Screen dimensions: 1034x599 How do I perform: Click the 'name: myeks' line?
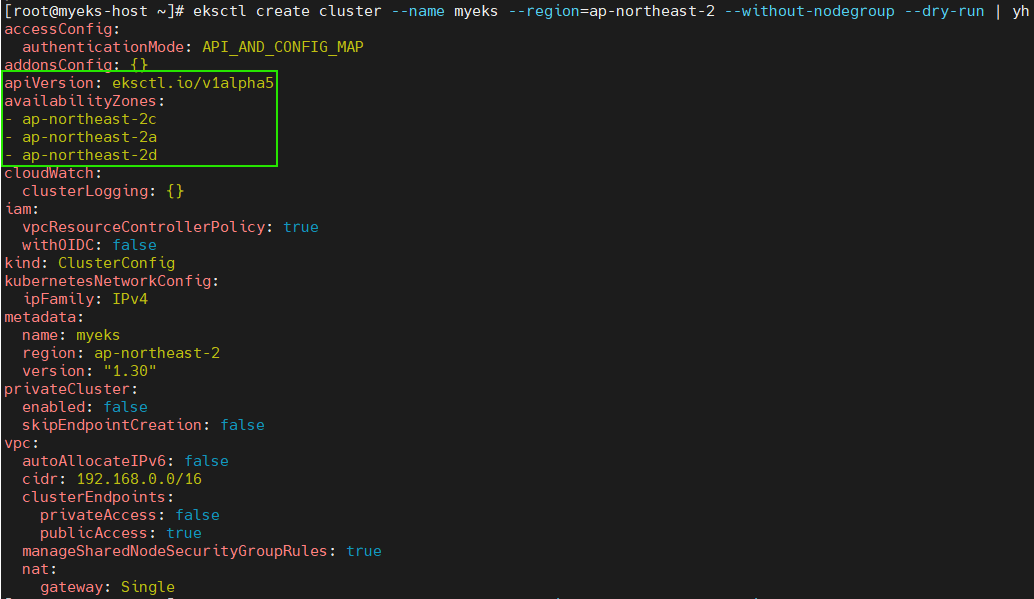coord(71,335)
